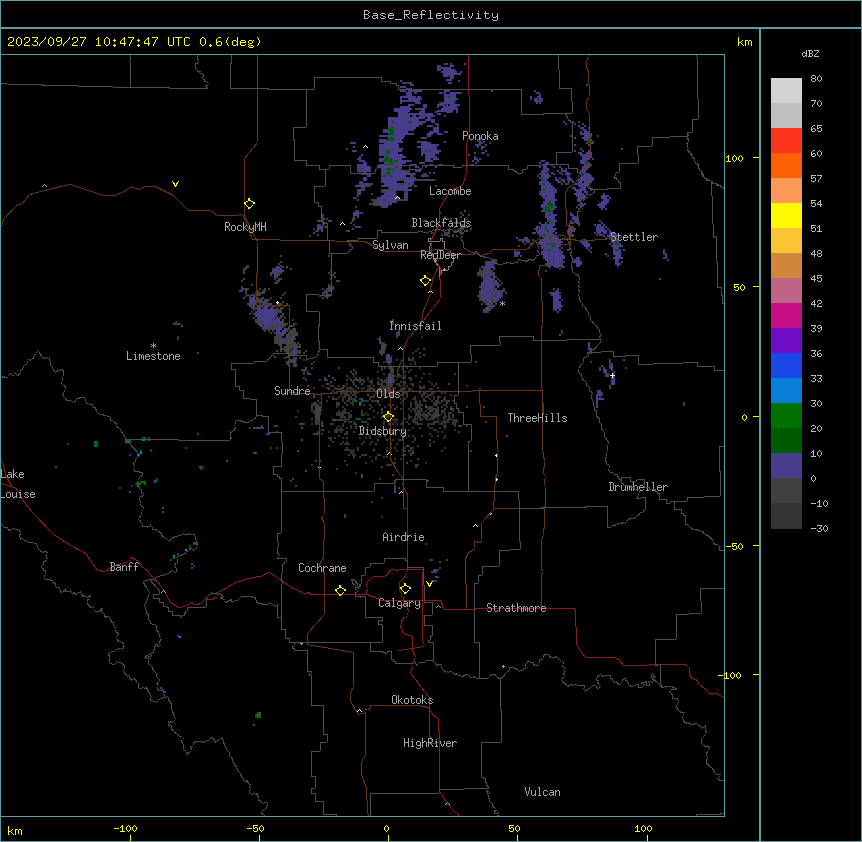The width and height of the screenshot is (862, 842).
Task: Click the HighRiver label
Action: [430, 743]
